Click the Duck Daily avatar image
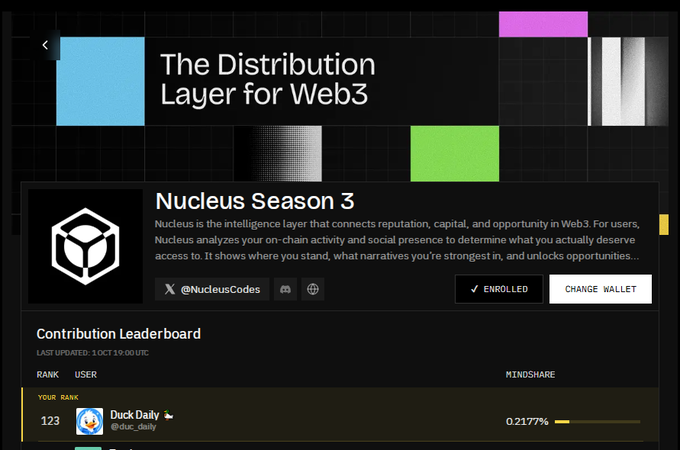The width and height of the screenshot is (680, 450). 90,421
